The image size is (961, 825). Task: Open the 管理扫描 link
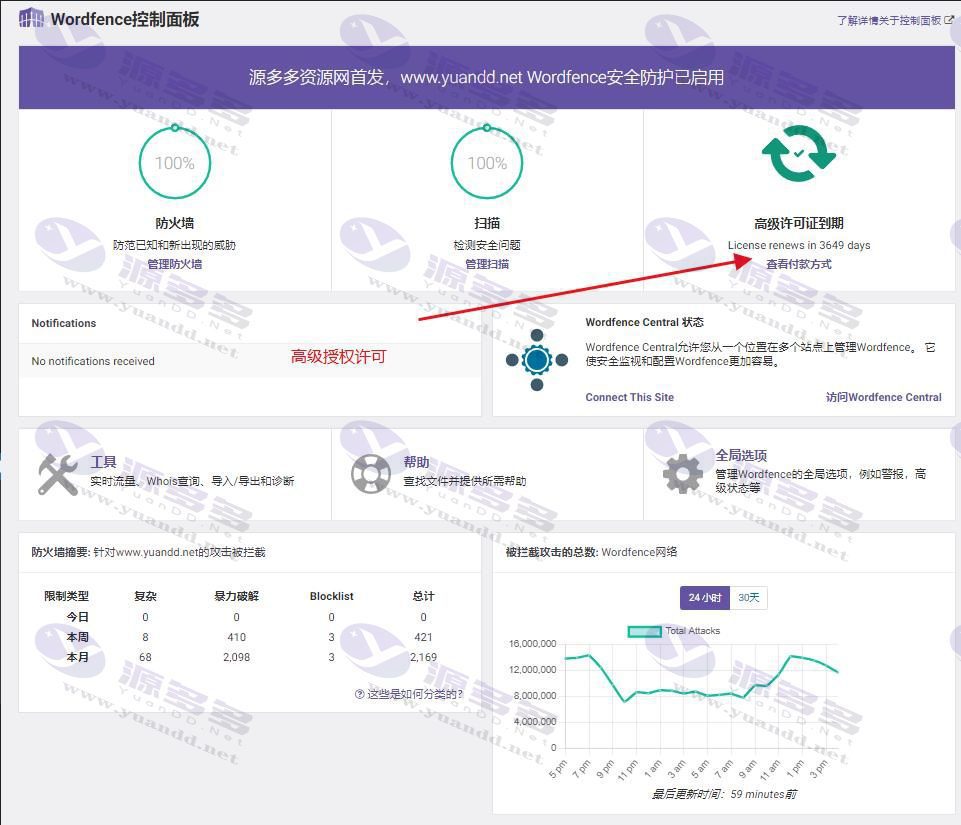click(x=487, y=264)
